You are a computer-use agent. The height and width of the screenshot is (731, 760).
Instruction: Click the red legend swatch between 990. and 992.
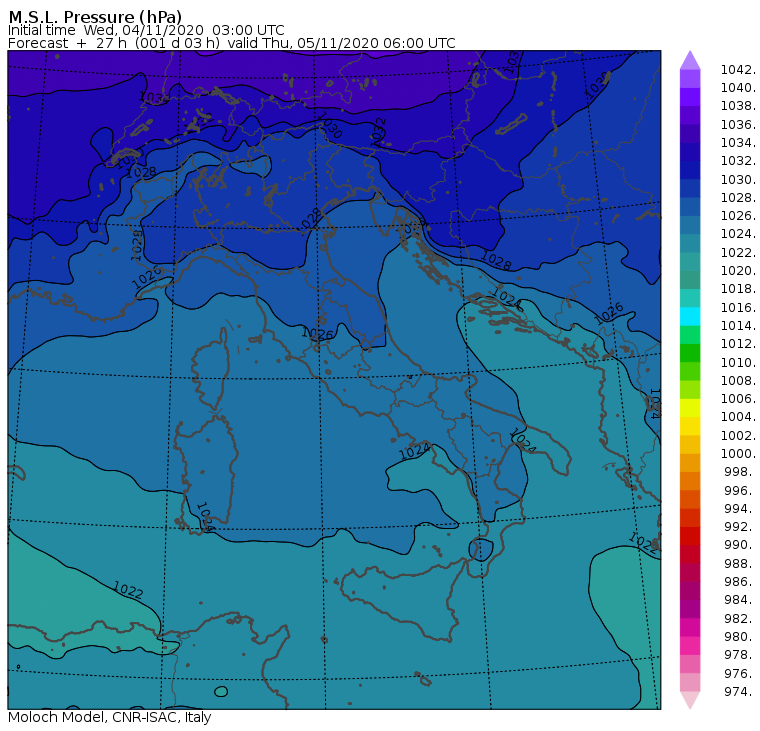[x=690, y=536]
